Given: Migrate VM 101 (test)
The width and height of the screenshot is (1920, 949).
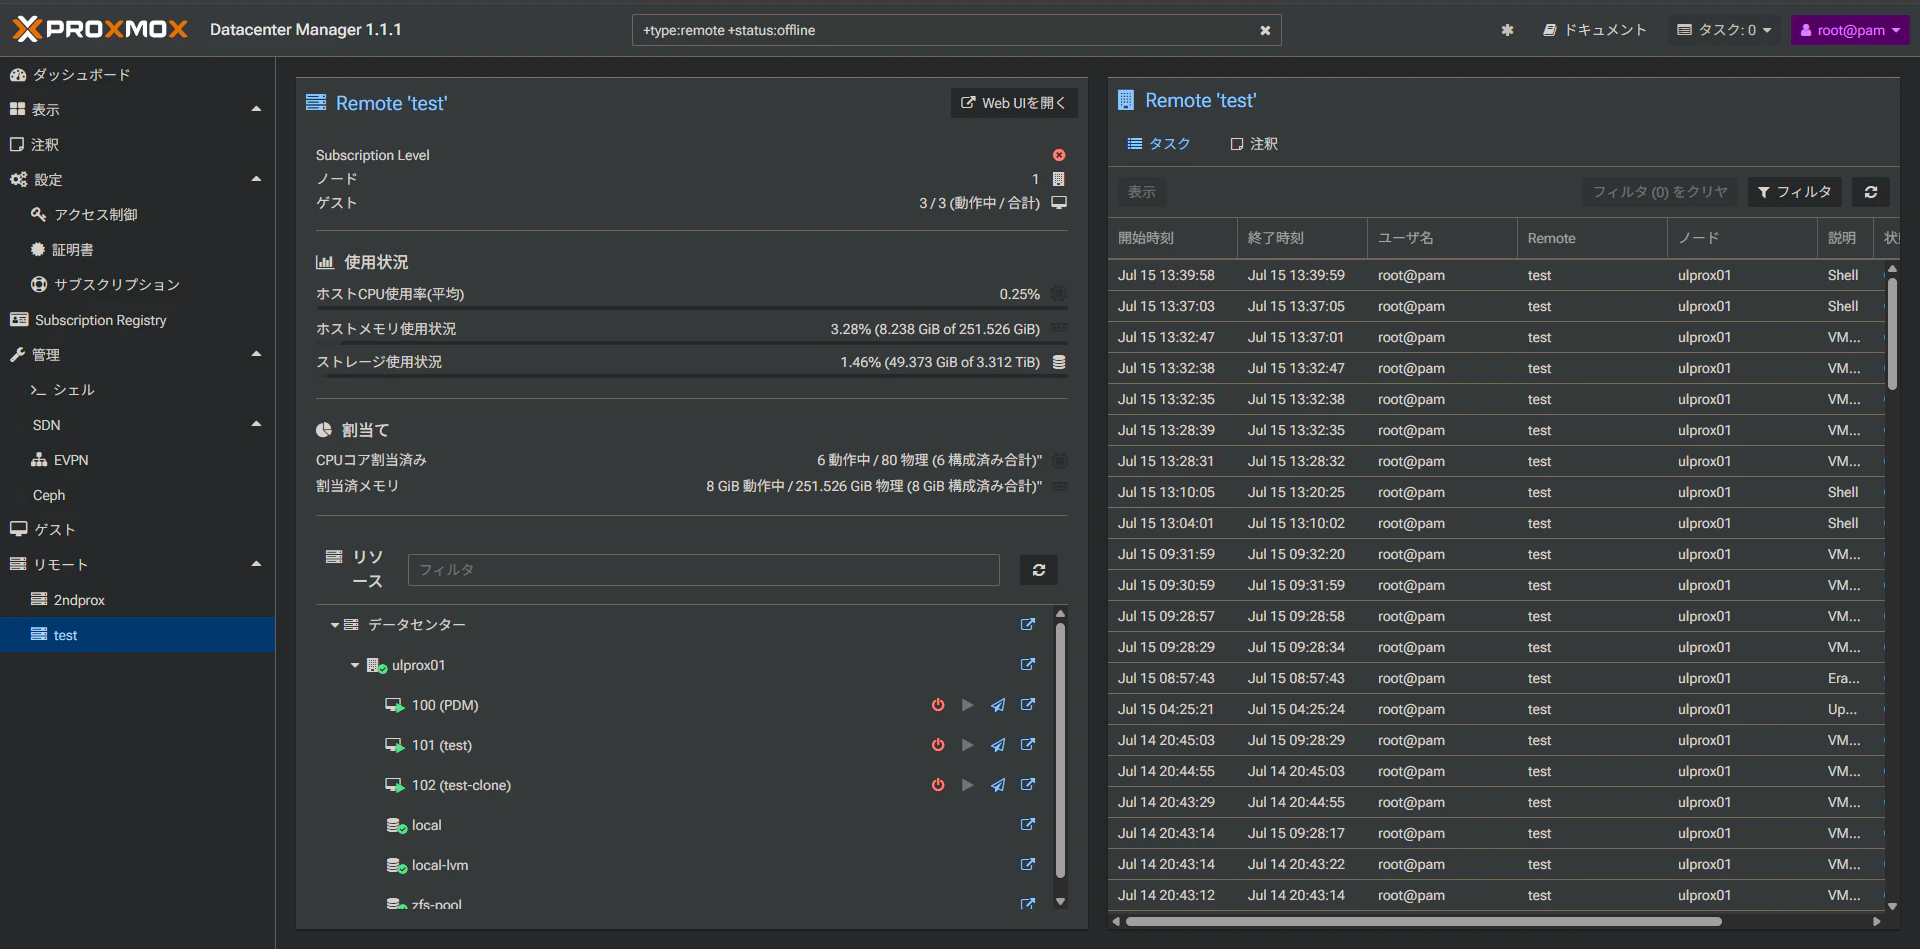Looking at the screenshot, I should [x=997, y=745].
